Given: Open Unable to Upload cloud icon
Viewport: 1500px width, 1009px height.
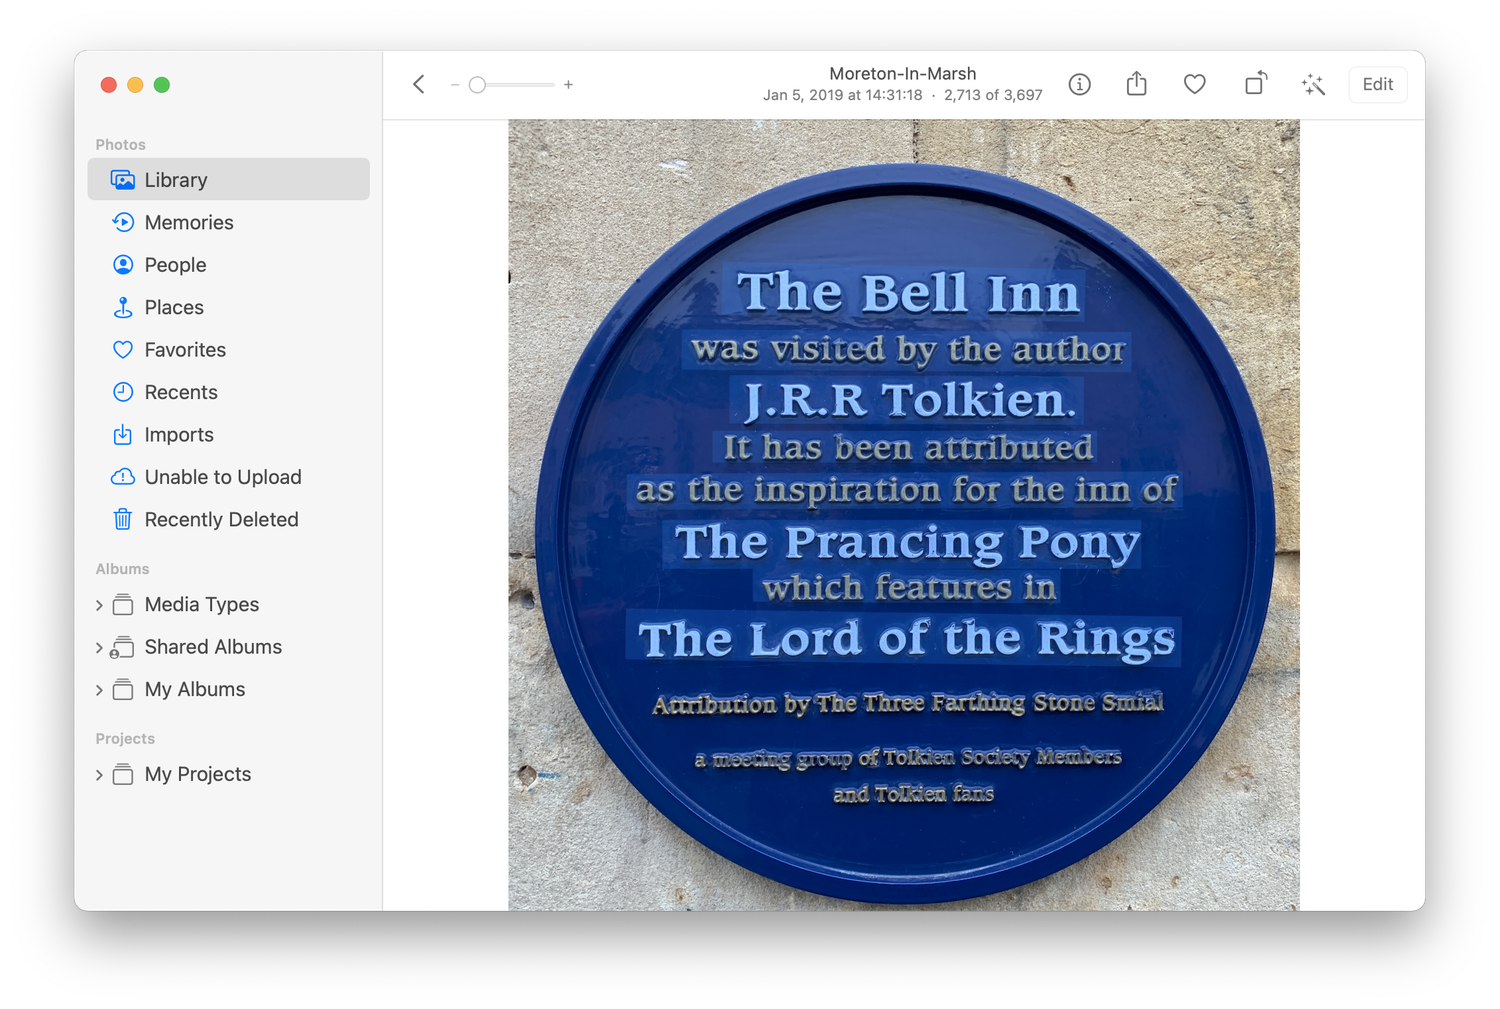Looking at the screenshot, I should pyautogui.click(x=123, y=477).
